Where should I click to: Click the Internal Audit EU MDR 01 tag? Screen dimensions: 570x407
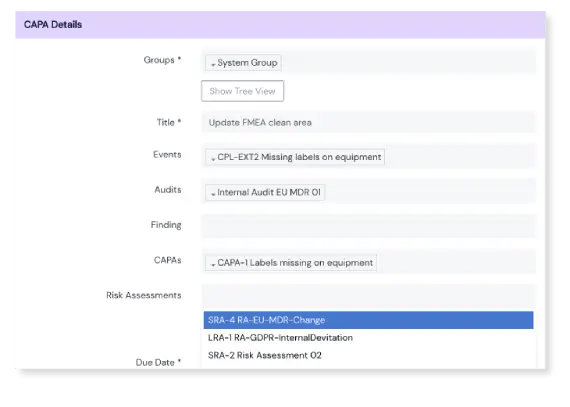(x=269, y=192)
